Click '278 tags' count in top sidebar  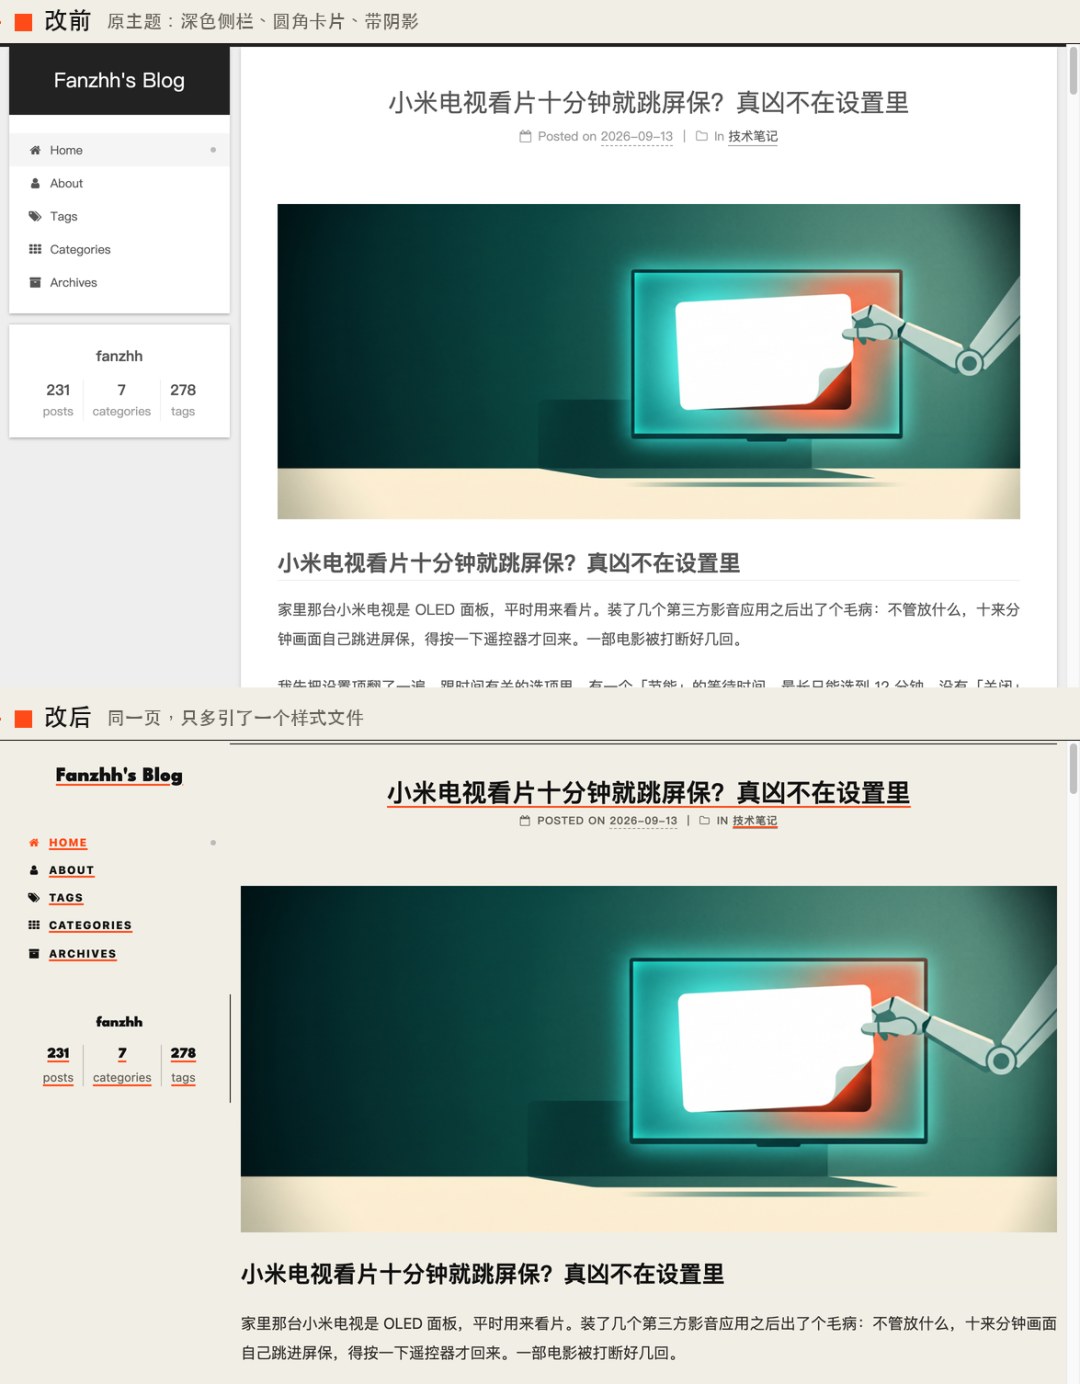183,399
